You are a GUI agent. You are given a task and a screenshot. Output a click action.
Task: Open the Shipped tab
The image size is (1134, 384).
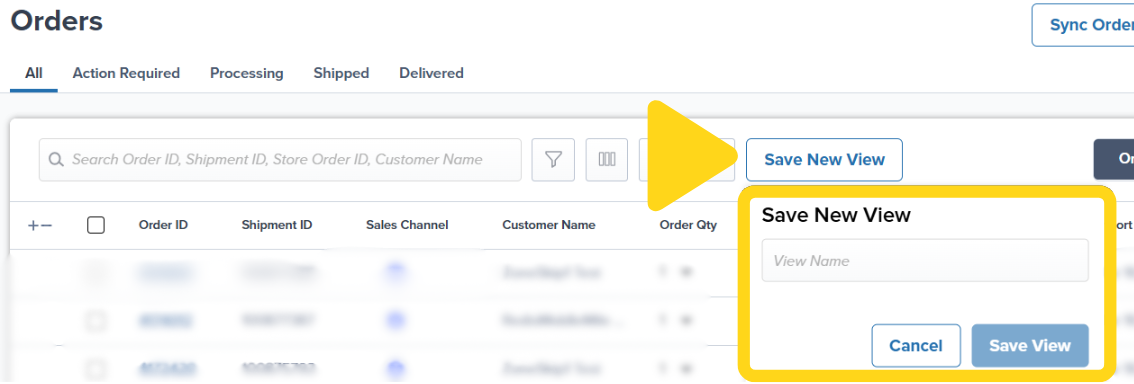[341, 73]
